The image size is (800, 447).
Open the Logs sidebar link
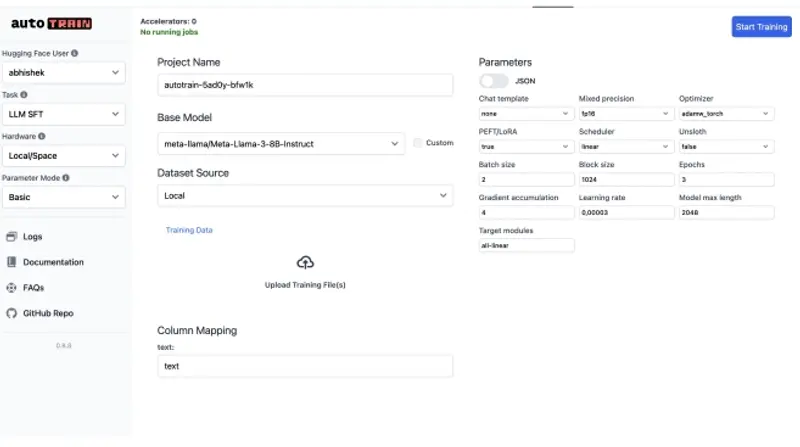32,237
